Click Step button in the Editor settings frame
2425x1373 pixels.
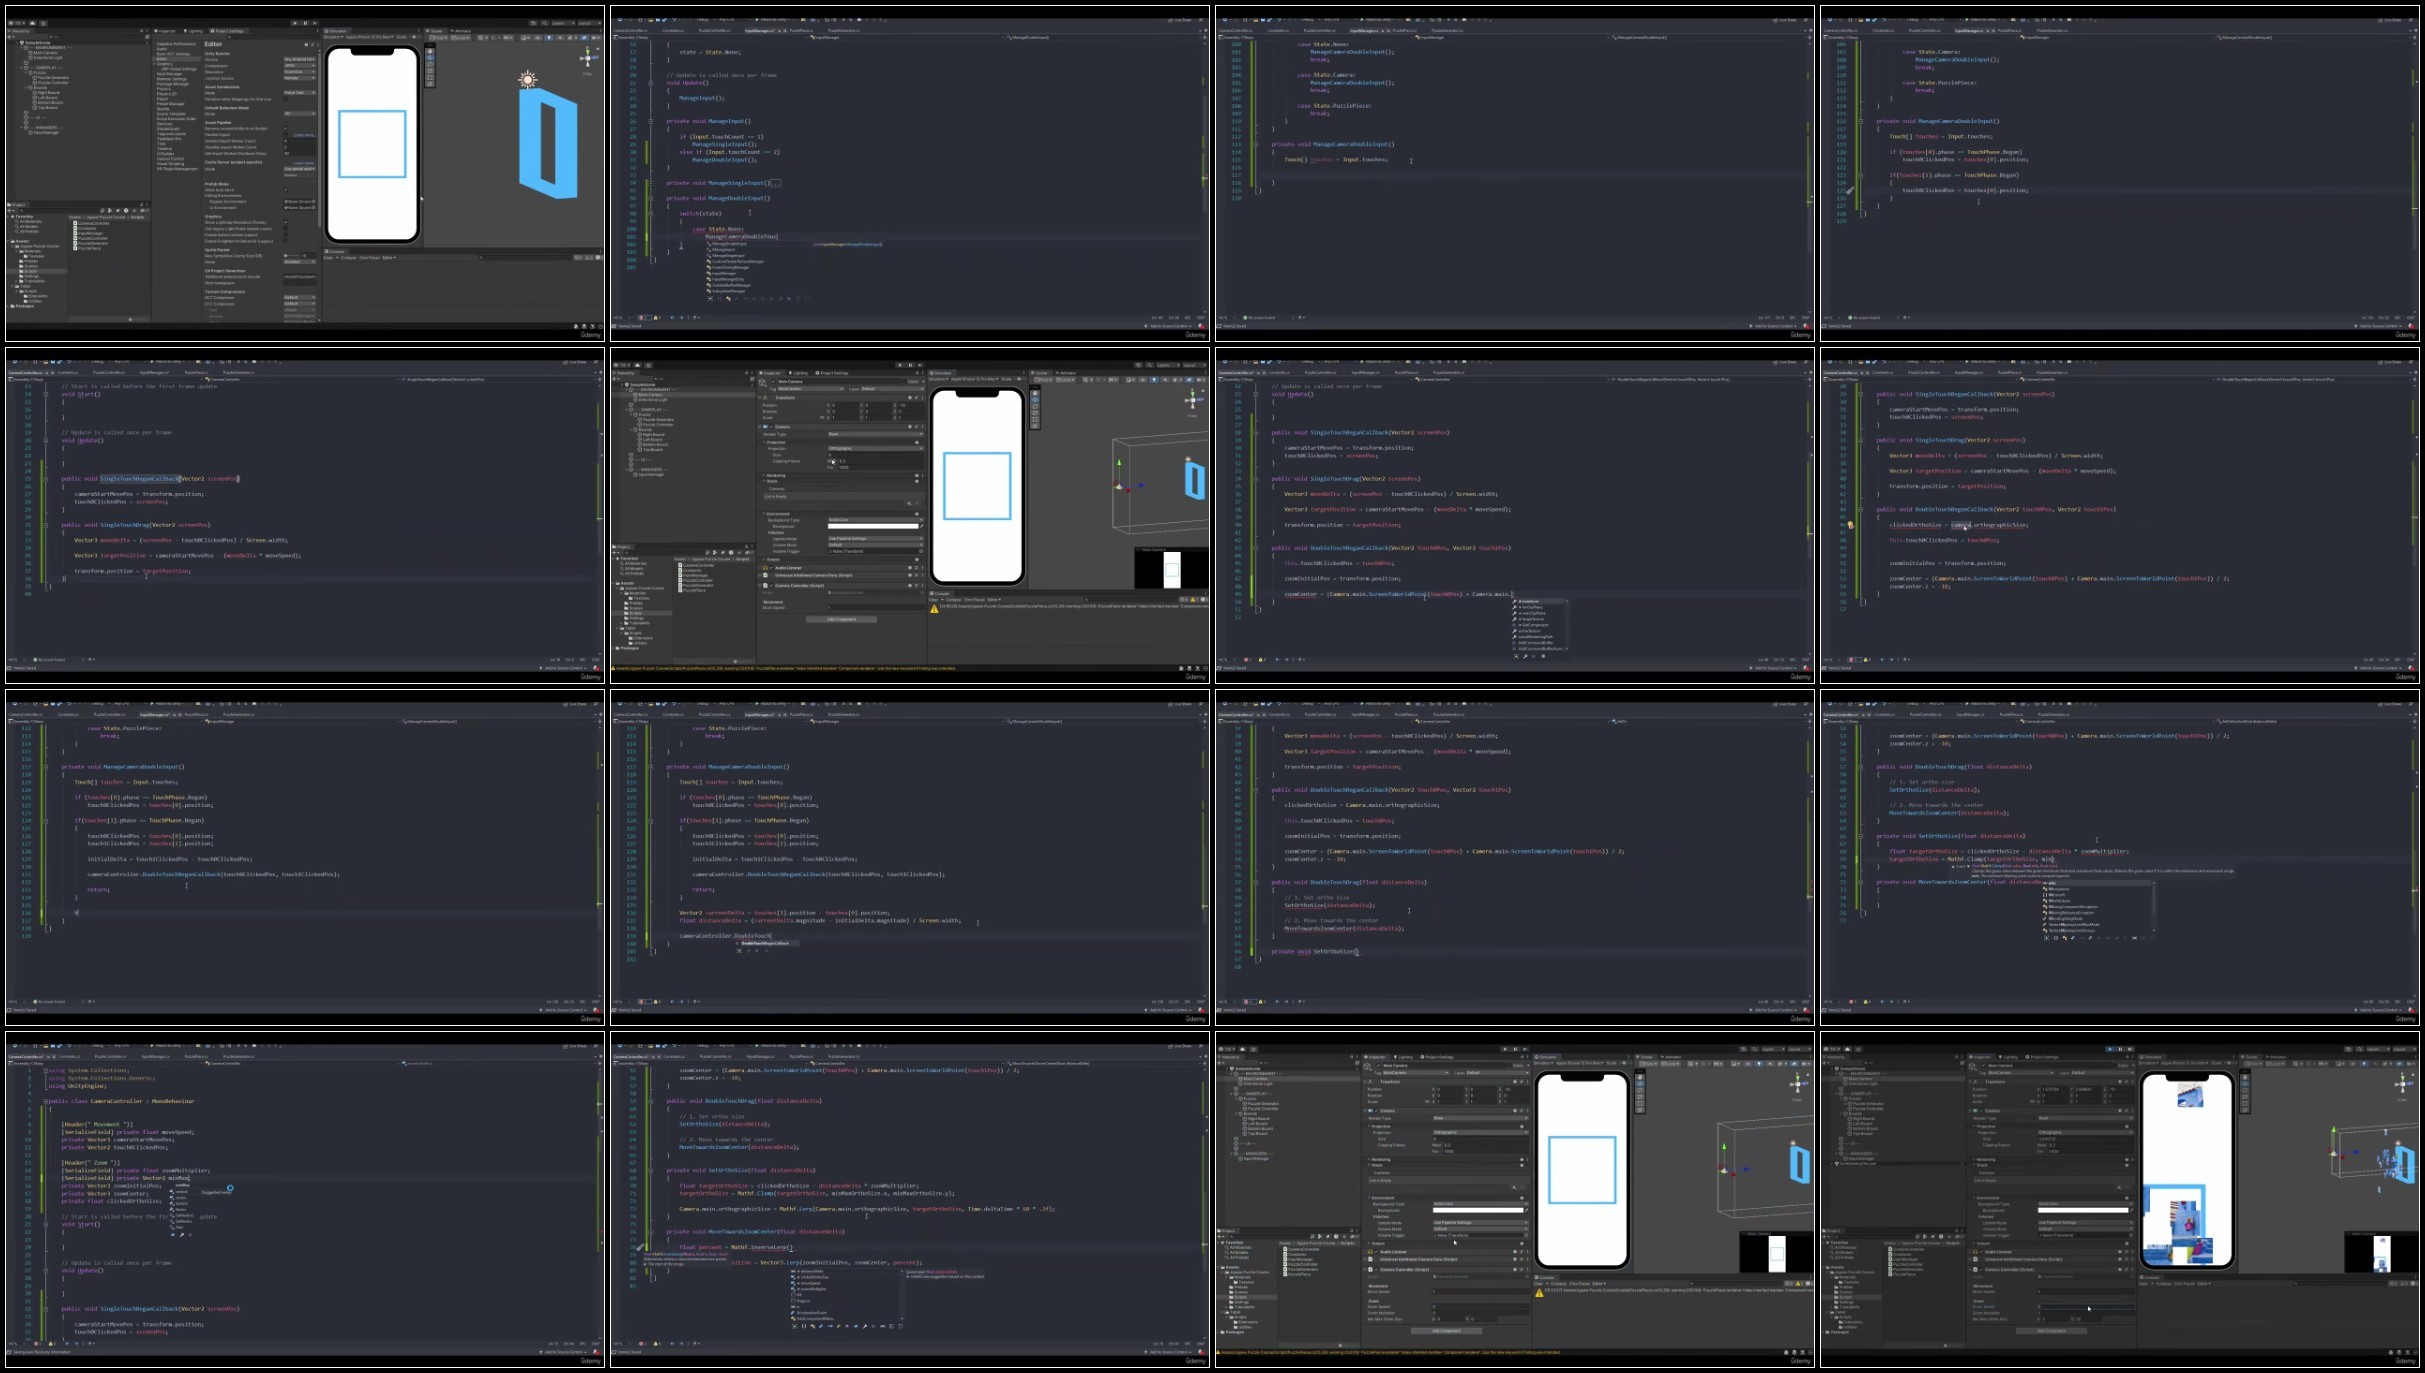(315, 23)
